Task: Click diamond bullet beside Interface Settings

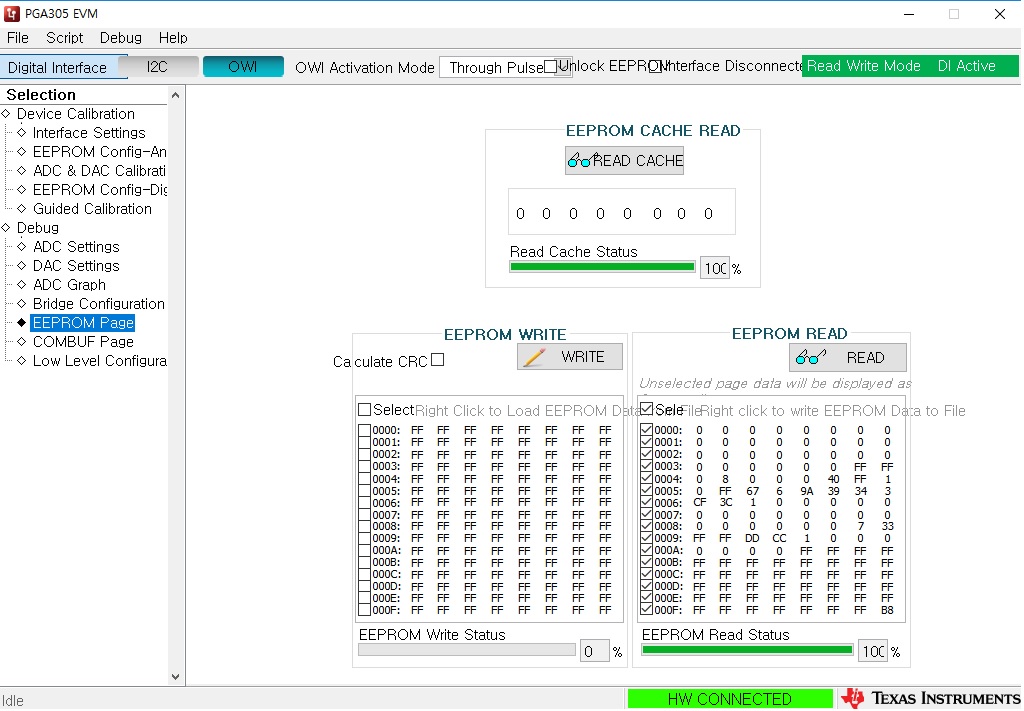Action: tap(22, 133)
